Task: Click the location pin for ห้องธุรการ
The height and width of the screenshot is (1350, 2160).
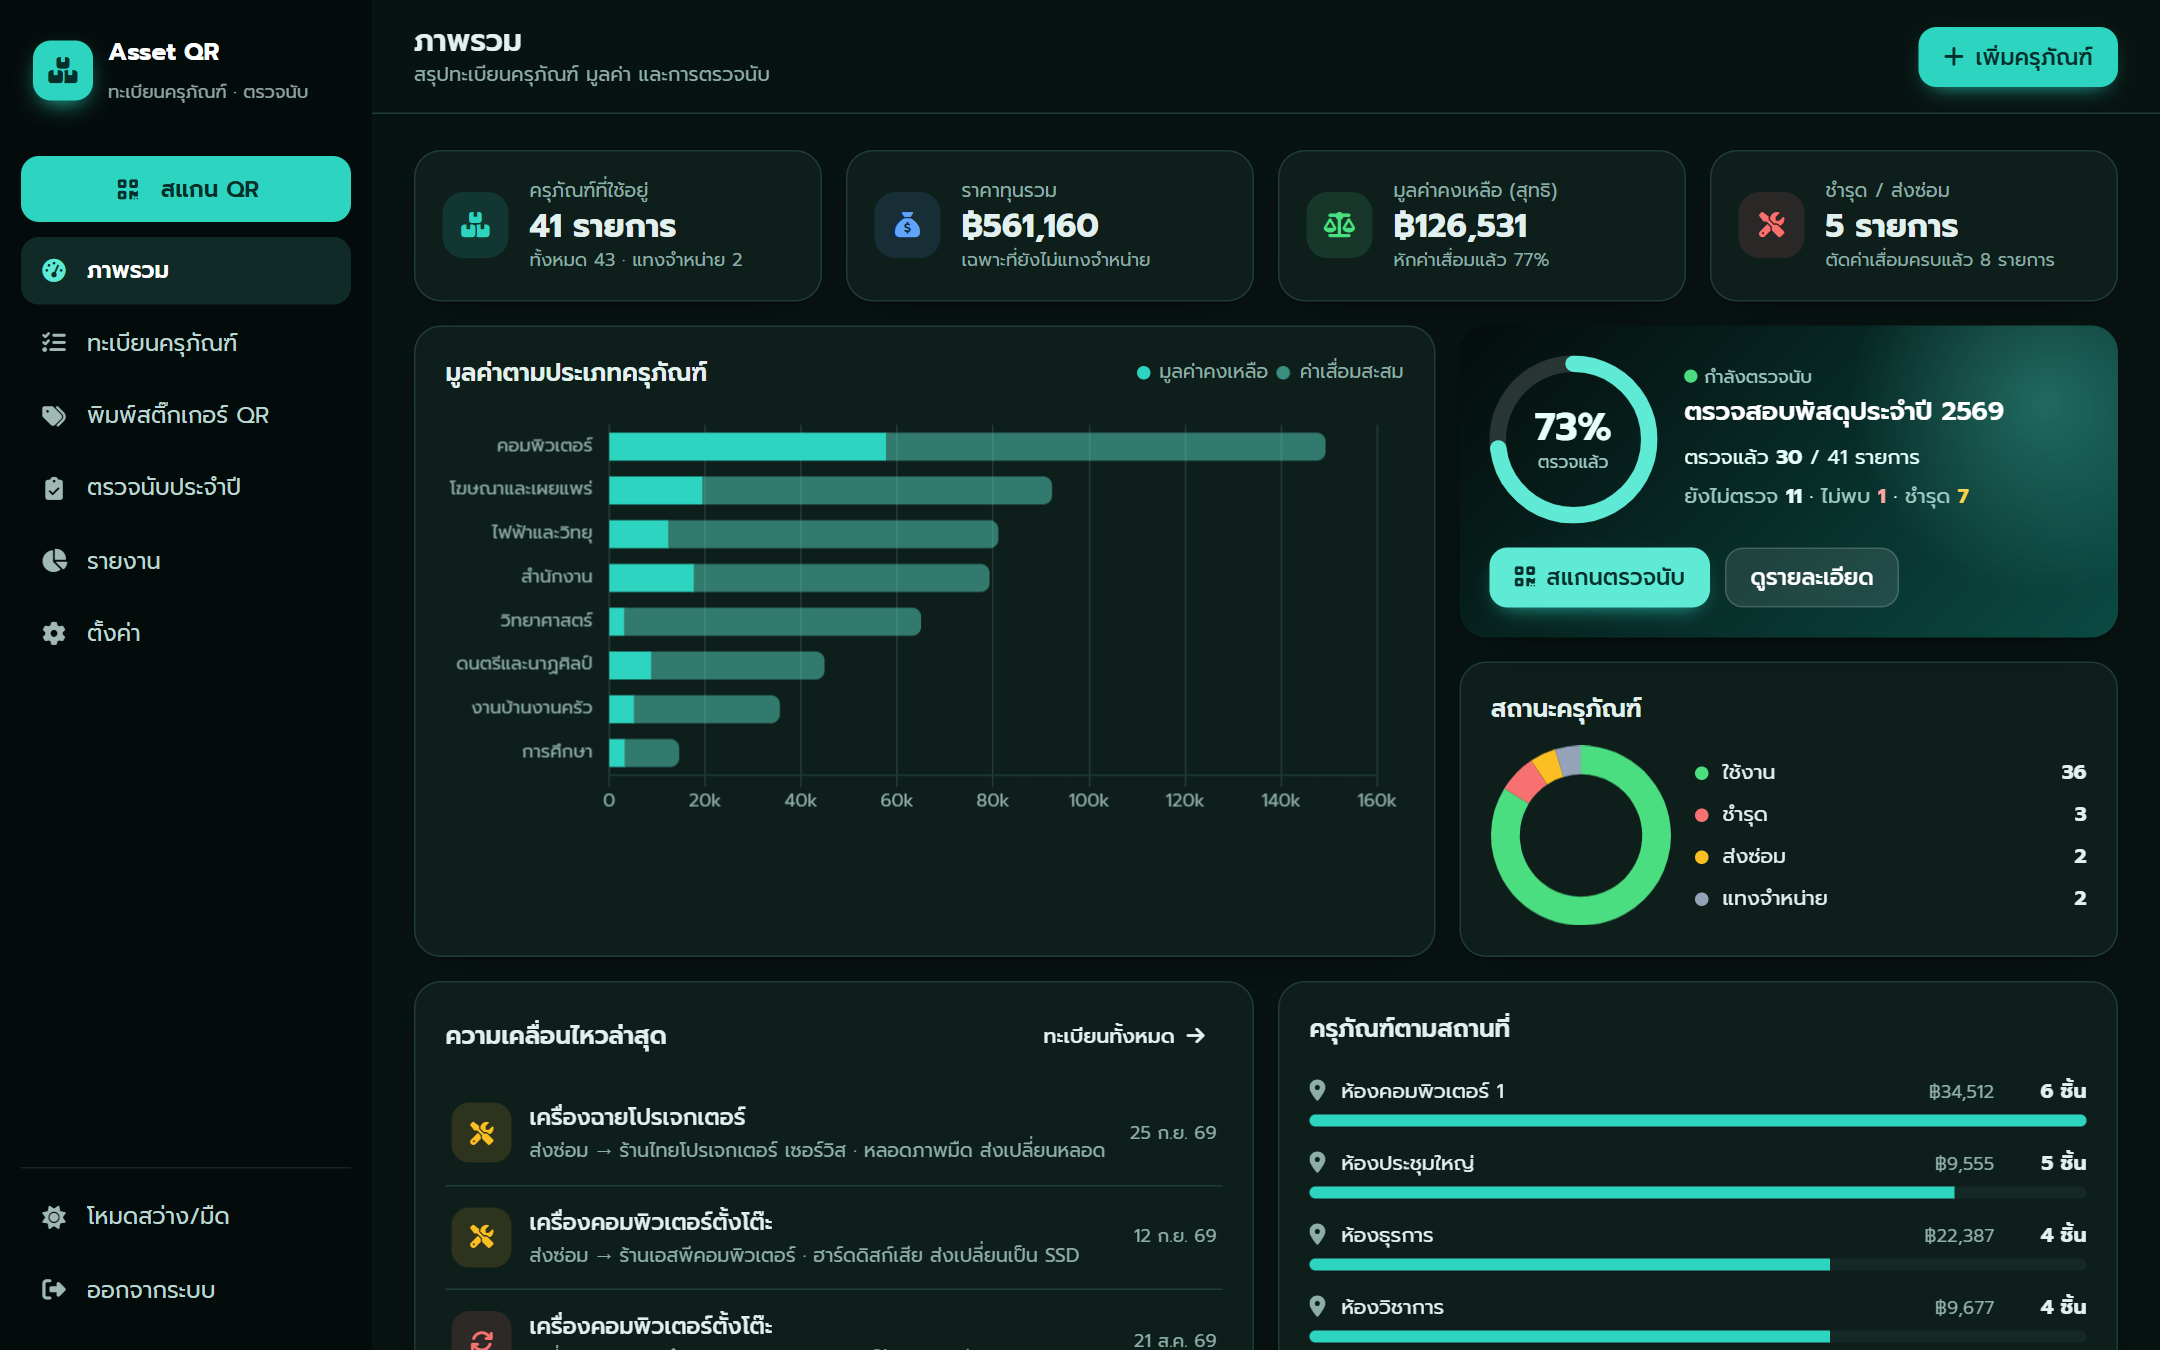Action: [x=1318, y=1234]
